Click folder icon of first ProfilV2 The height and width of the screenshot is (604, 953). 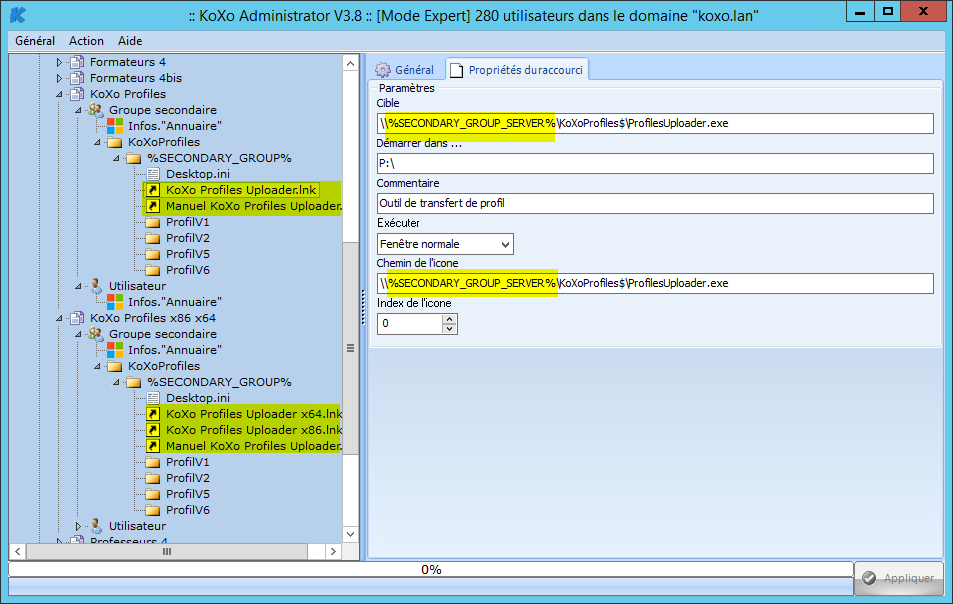pyautogui.click(x=153, y=238)
